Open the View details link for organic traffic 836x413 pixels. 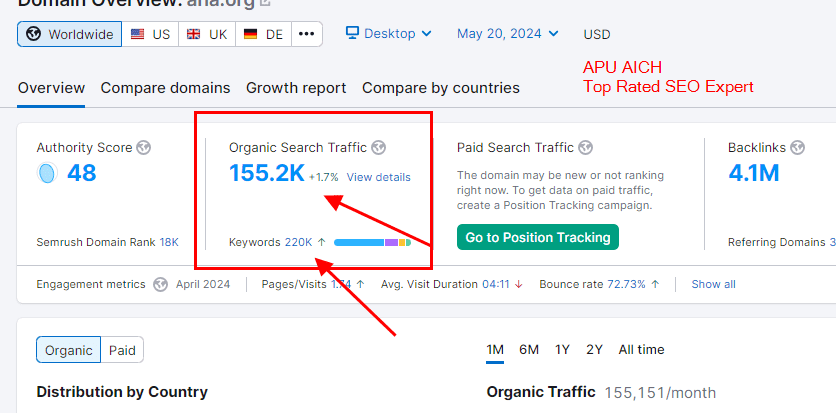click(x=378, y=177)
